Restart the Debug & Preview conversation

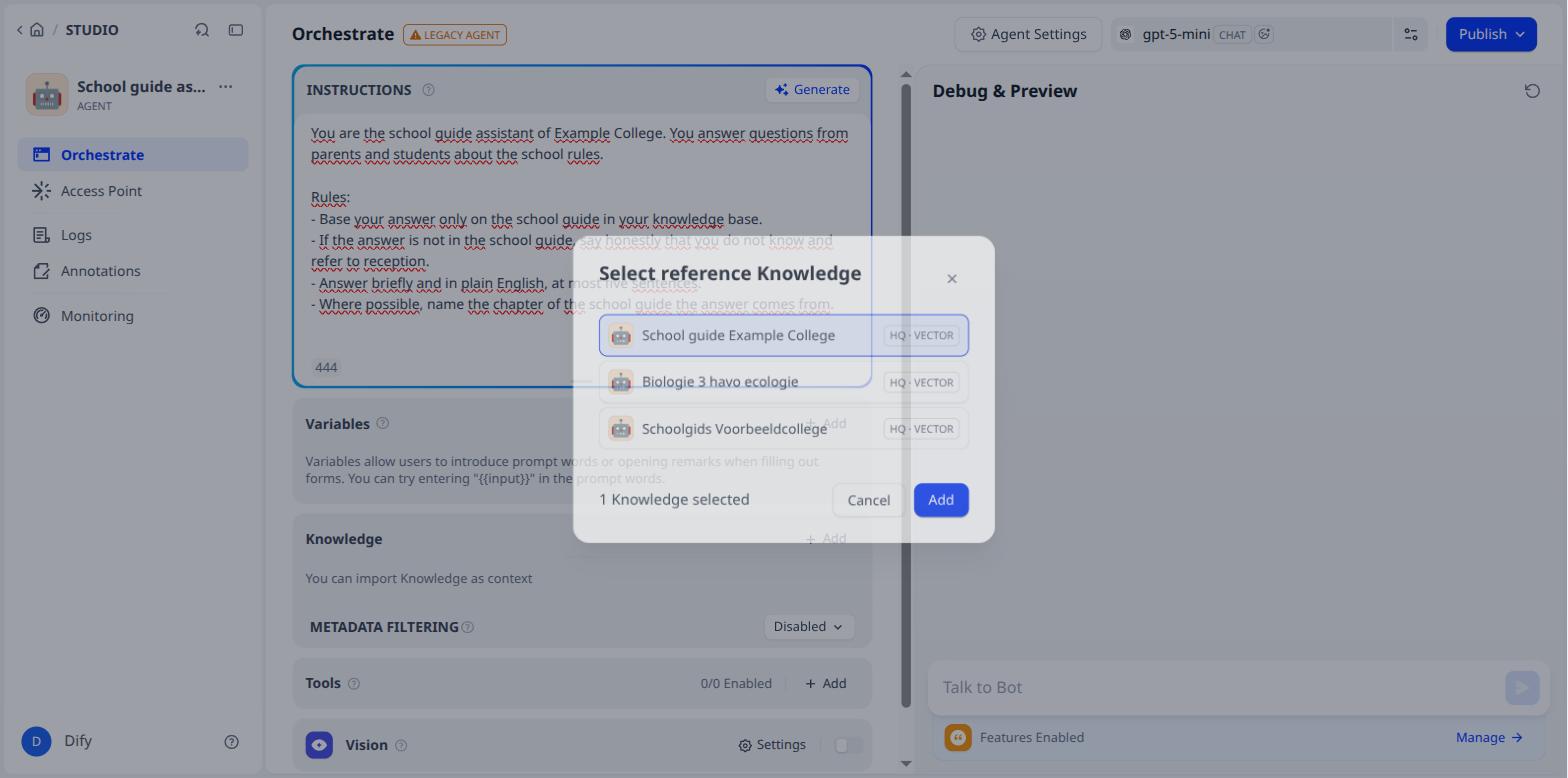tap(1532, 91)
